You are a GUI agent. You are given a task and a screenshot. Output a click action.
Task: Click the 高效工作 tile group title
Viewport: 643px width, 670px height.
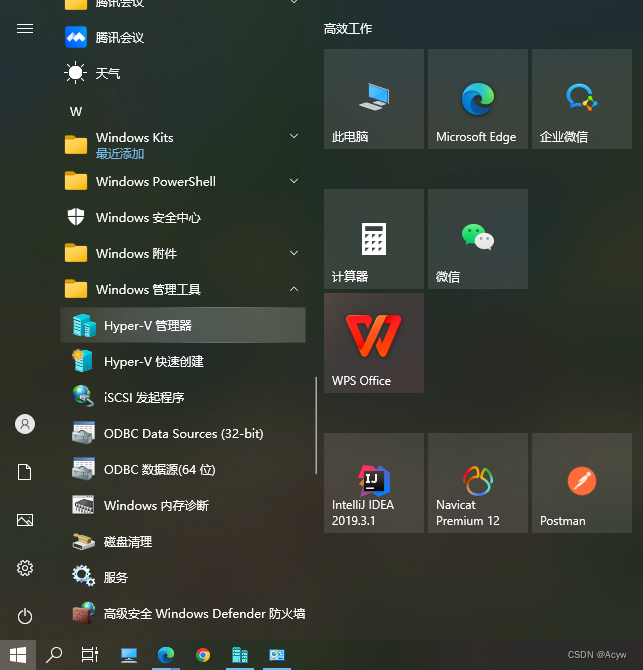point(348,29)
